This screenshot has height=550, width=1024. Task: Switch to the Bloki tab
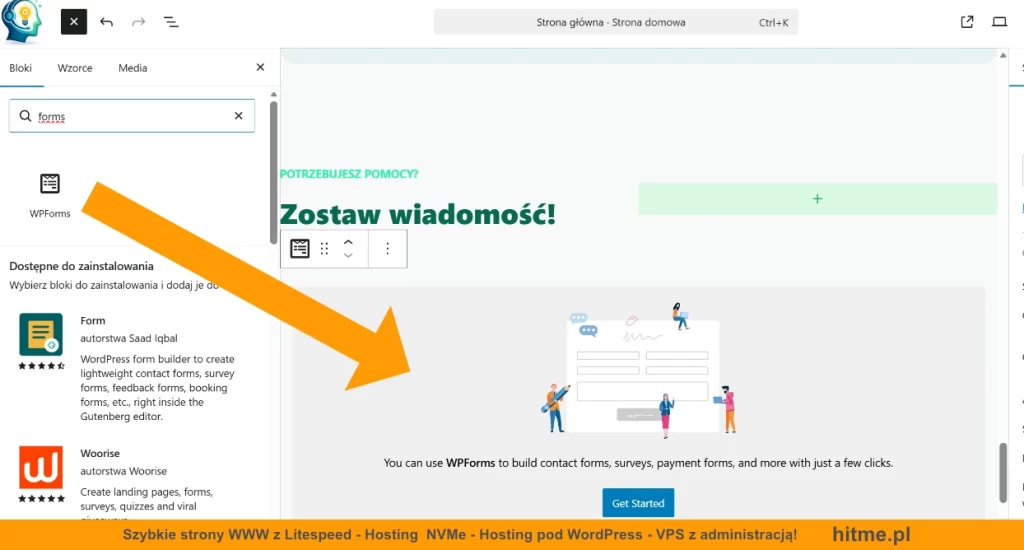click(20, 68)
